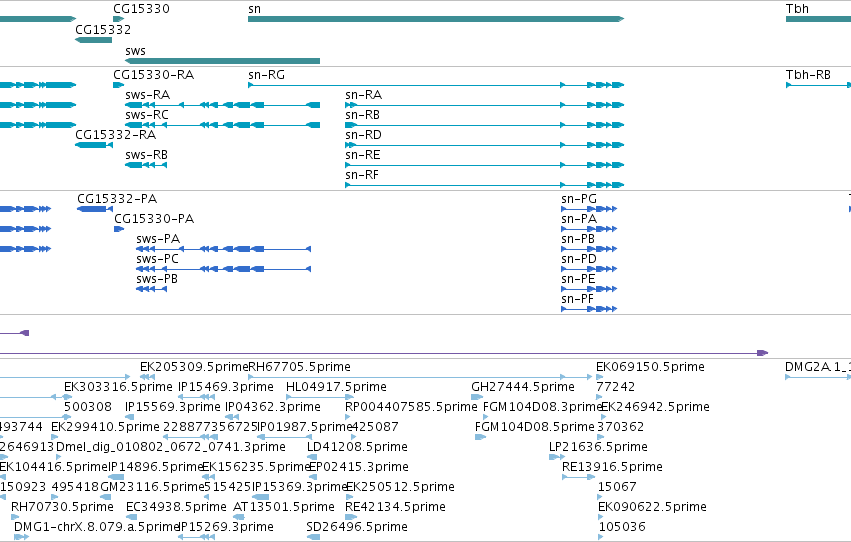Open EST EP02415.3prime
The image size is (851, 542).
click(x=358, y=468)
